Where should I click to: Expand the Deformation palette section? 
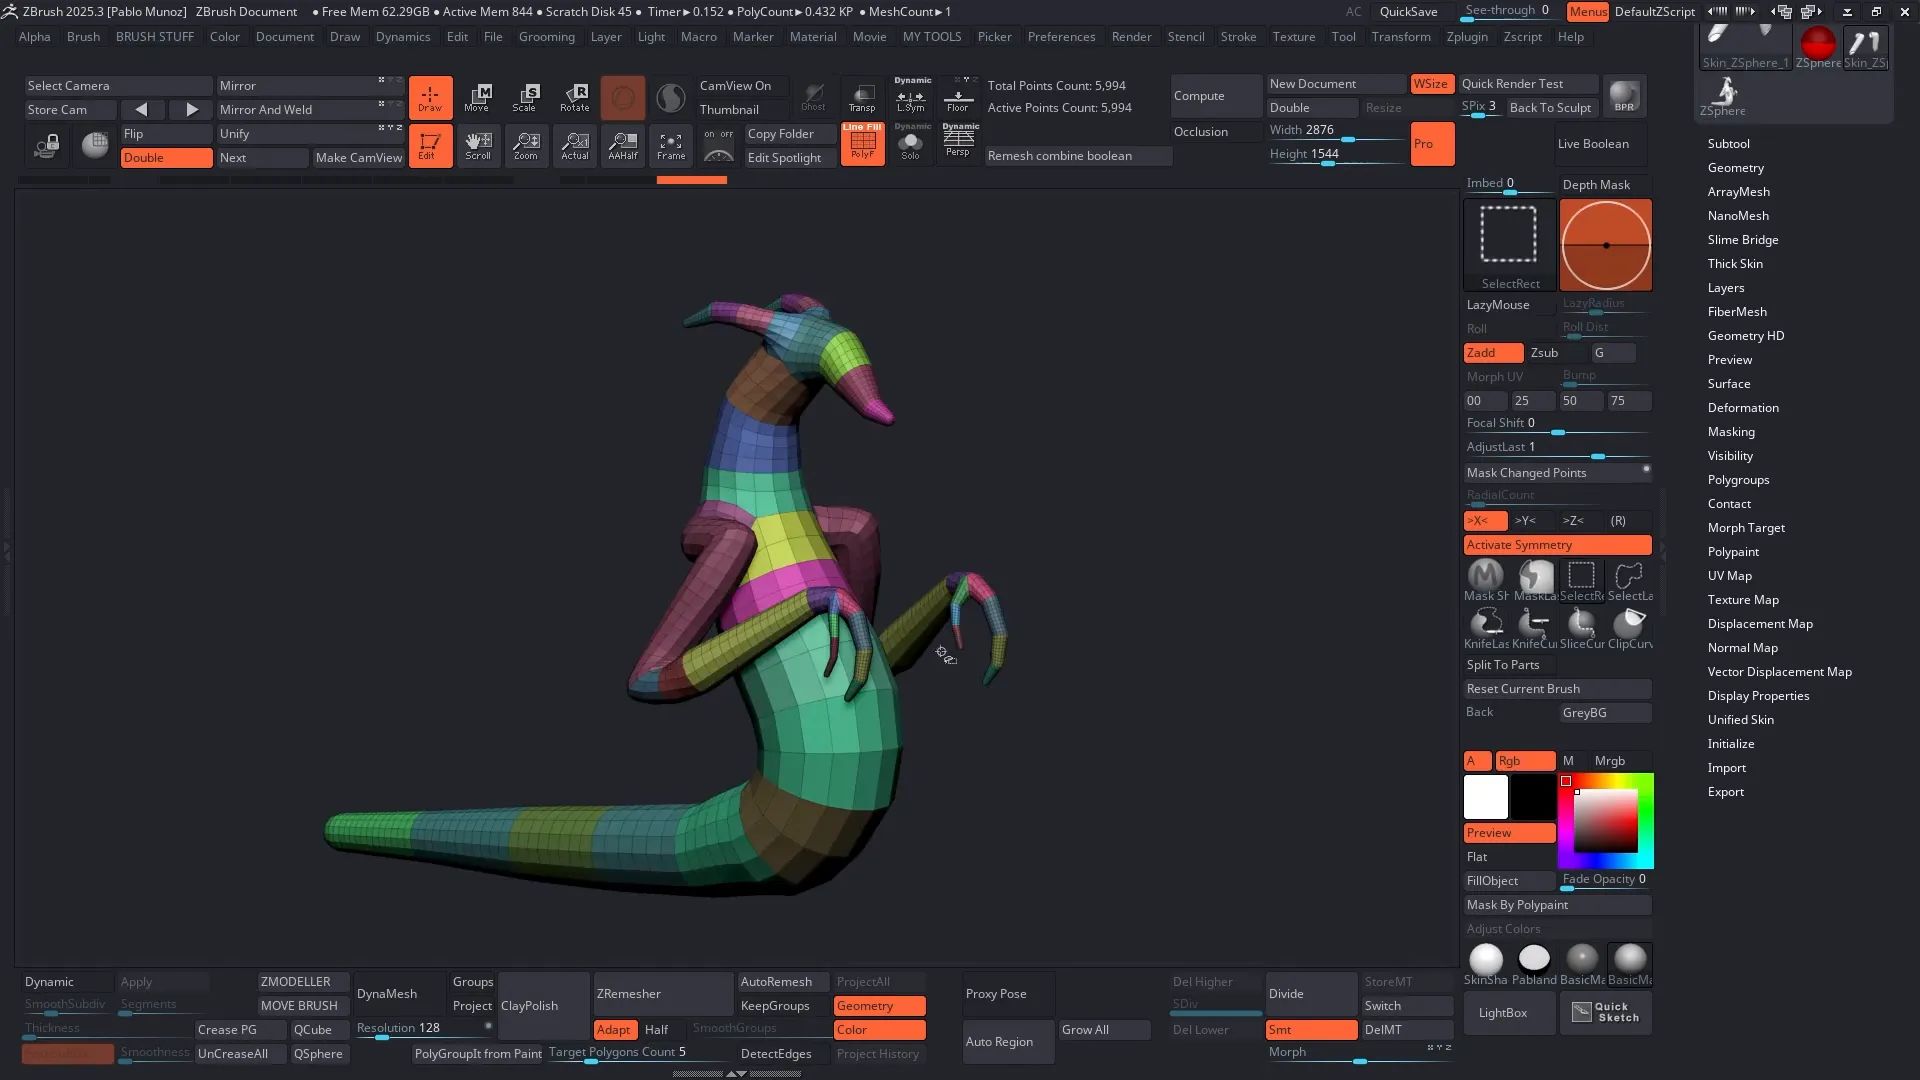(x=1742, y=408)
